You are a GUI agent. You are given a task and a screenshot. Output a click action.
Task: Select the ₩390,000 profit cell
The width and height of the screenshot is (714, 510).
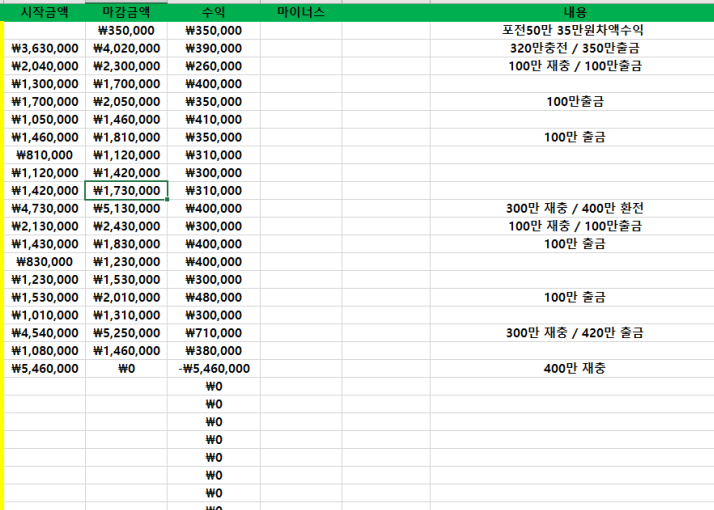point(213,48)
